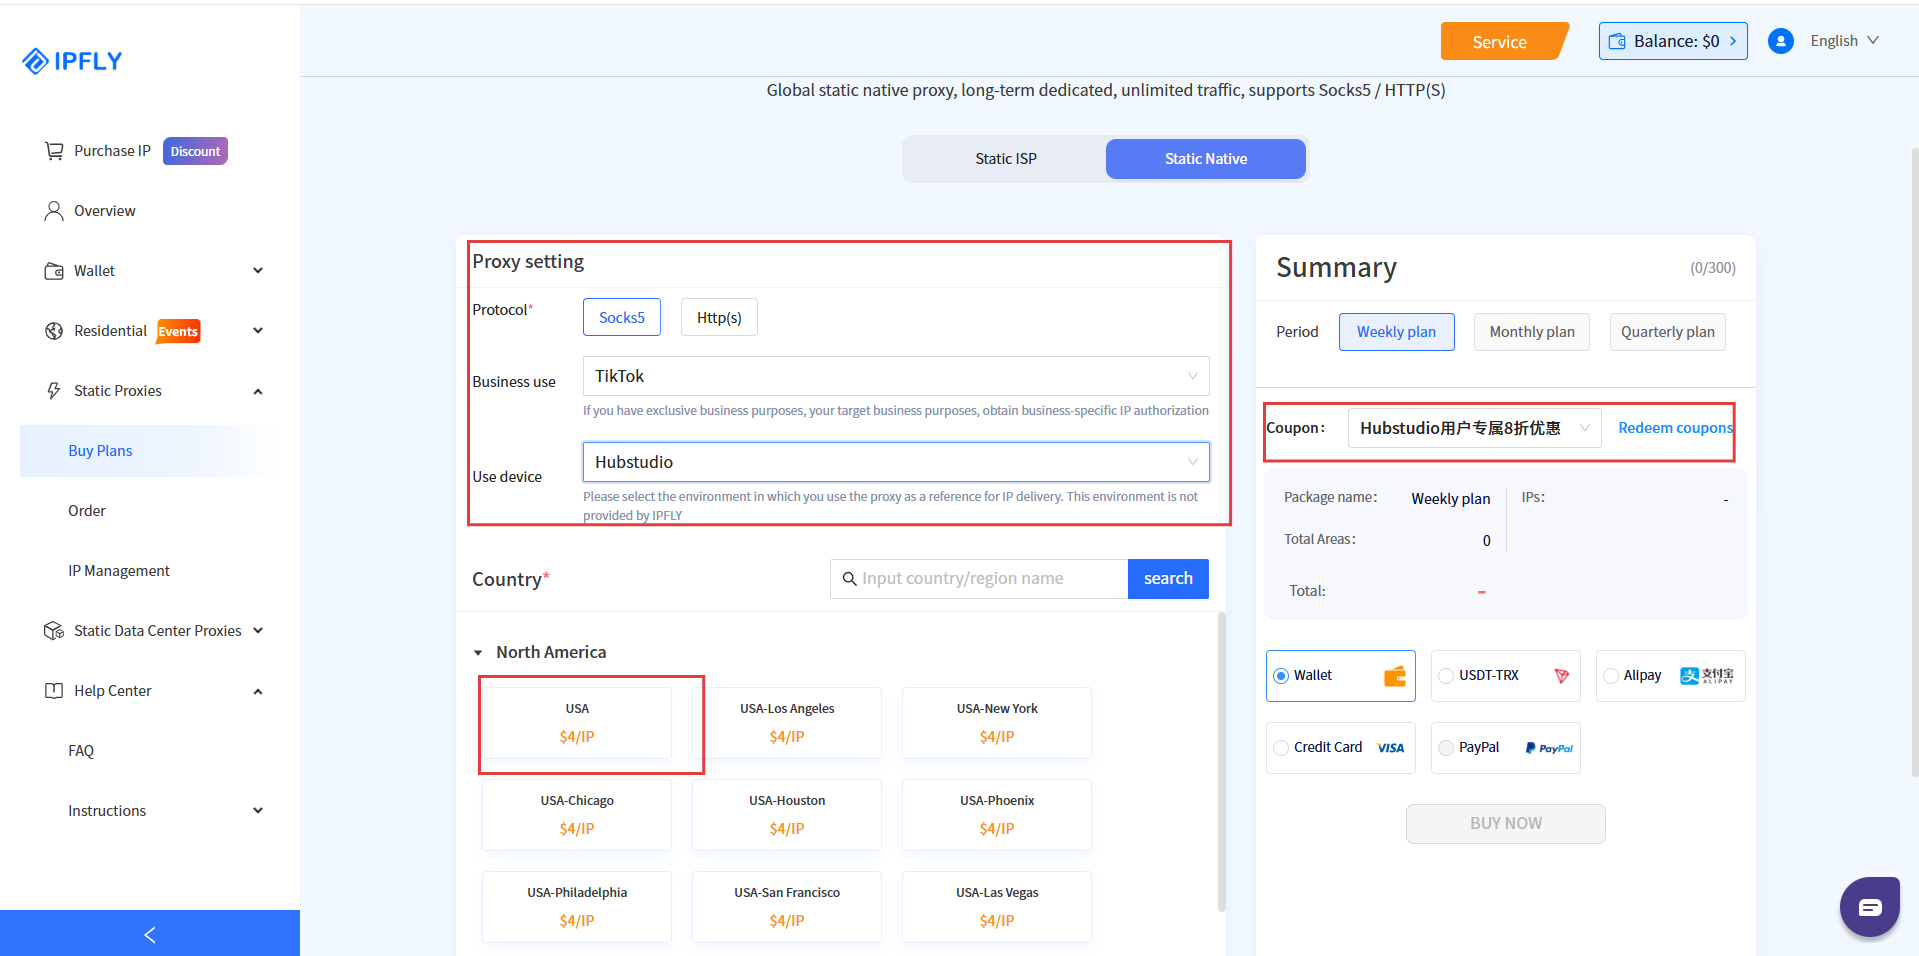The image size is (1919, 956).
Task: Open the Coupon dropdown
Action: tap(1474, 428)
